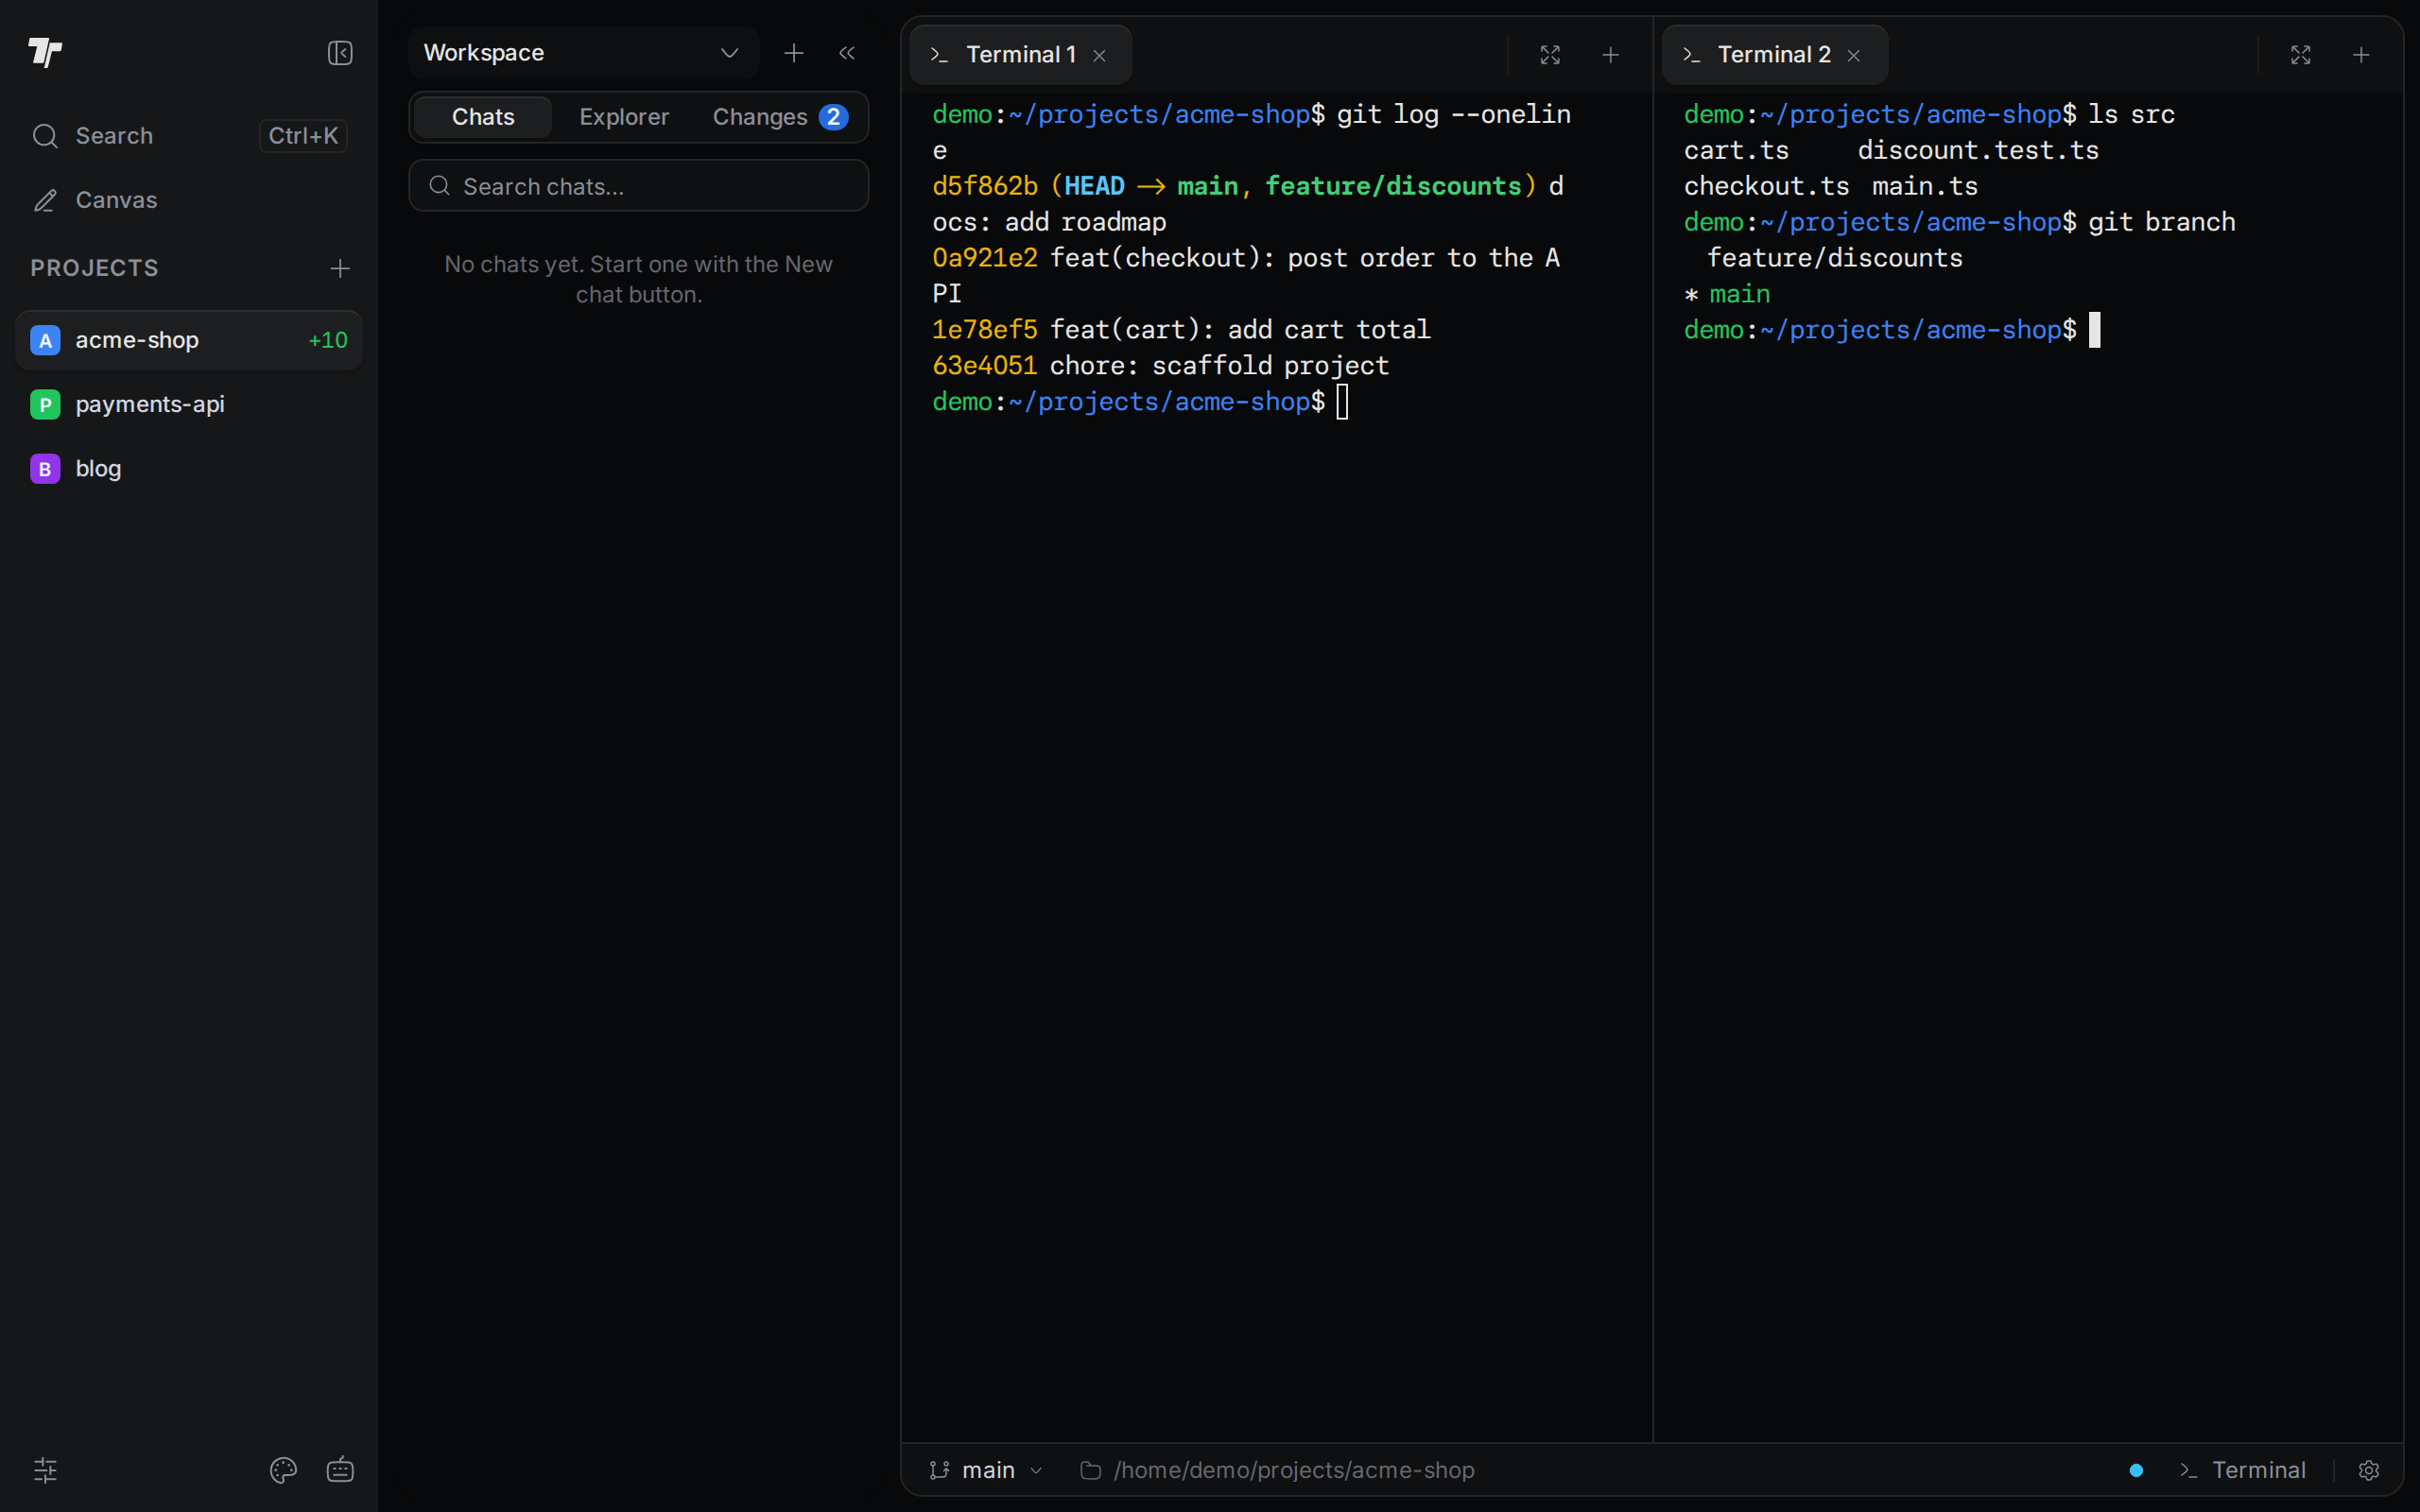Focus the Search chats field
The height and width of the screenshot is (1512, 2420).
point(639,186)
